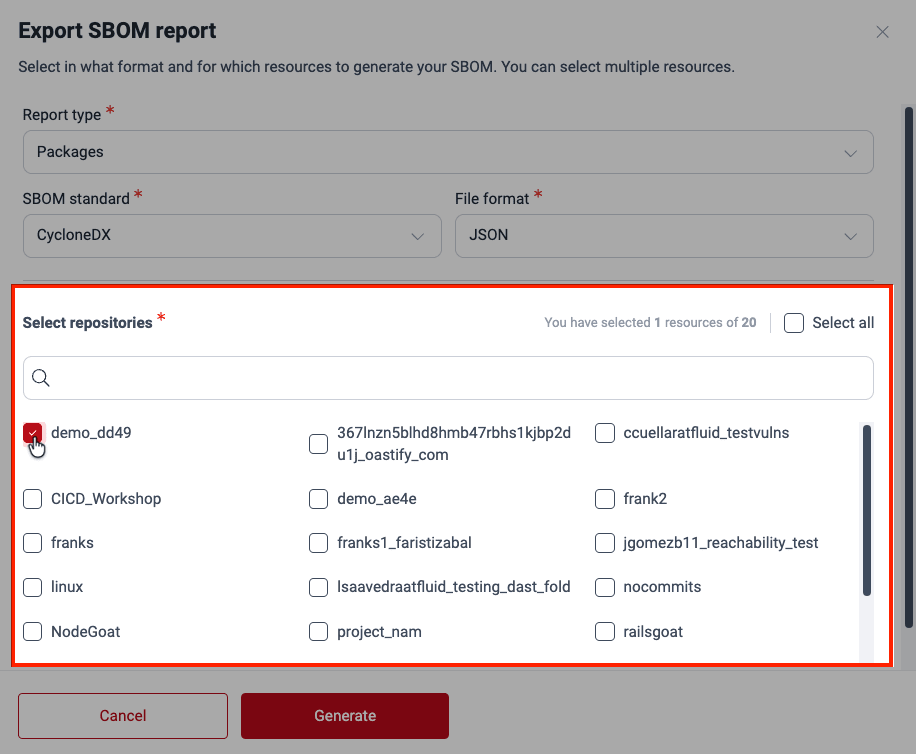Screen dimensions: 916x754
Task: Check the project_nam repository checkbox
Action: click(318, 632)
